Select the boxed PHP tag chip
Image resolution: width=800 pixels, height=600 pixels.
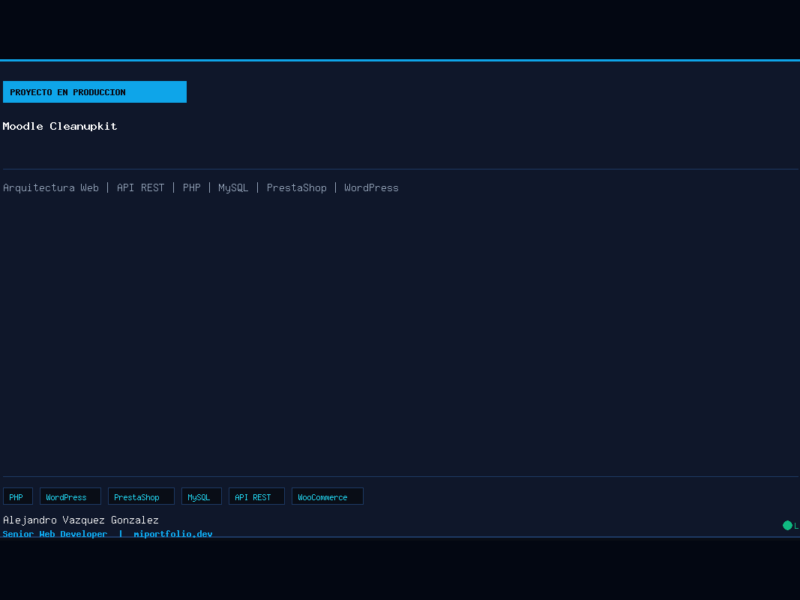coord(18,496)
